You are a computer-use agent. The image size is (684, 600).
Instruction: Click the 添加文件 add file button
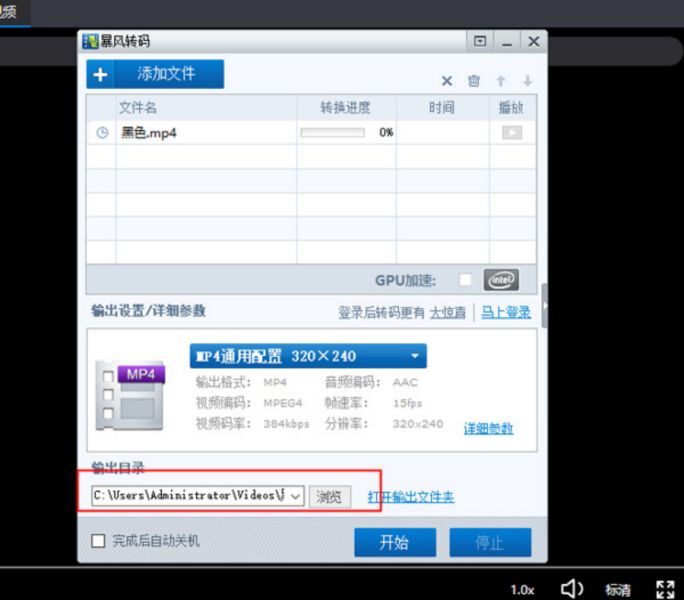click(x=155, y=74)
